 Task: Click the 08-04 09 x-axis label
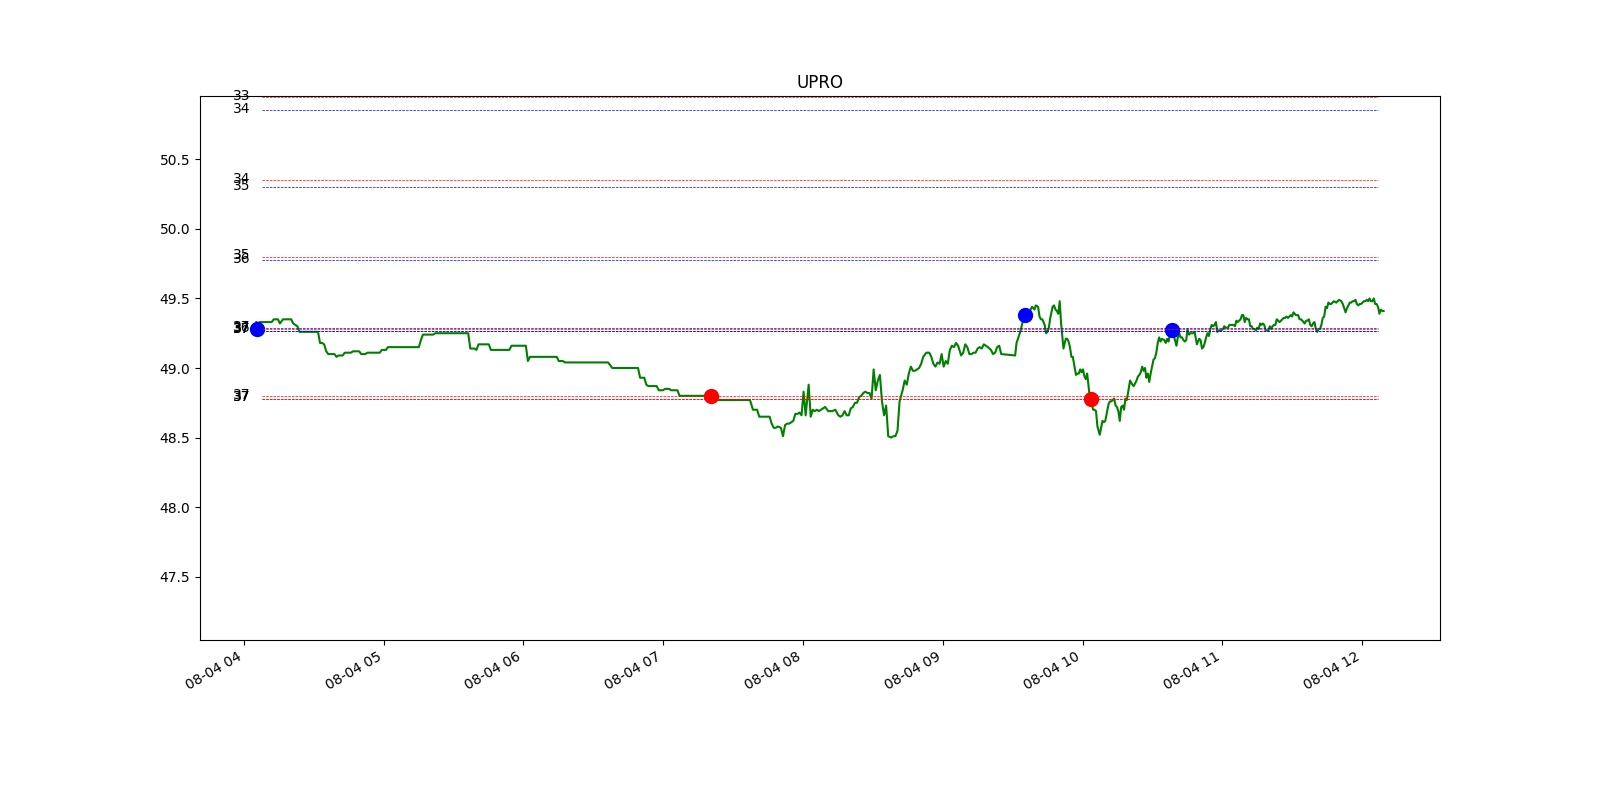point(913,669)
